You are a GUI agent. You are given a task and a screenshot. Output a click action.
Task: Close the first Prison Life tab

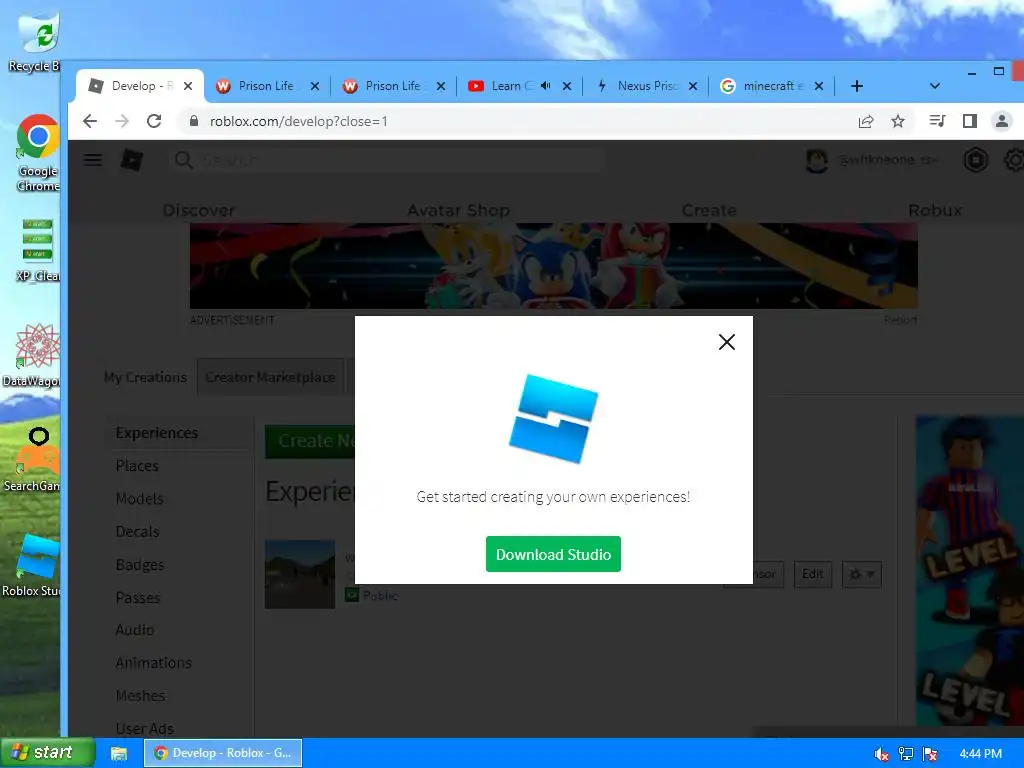click(315, 86)
